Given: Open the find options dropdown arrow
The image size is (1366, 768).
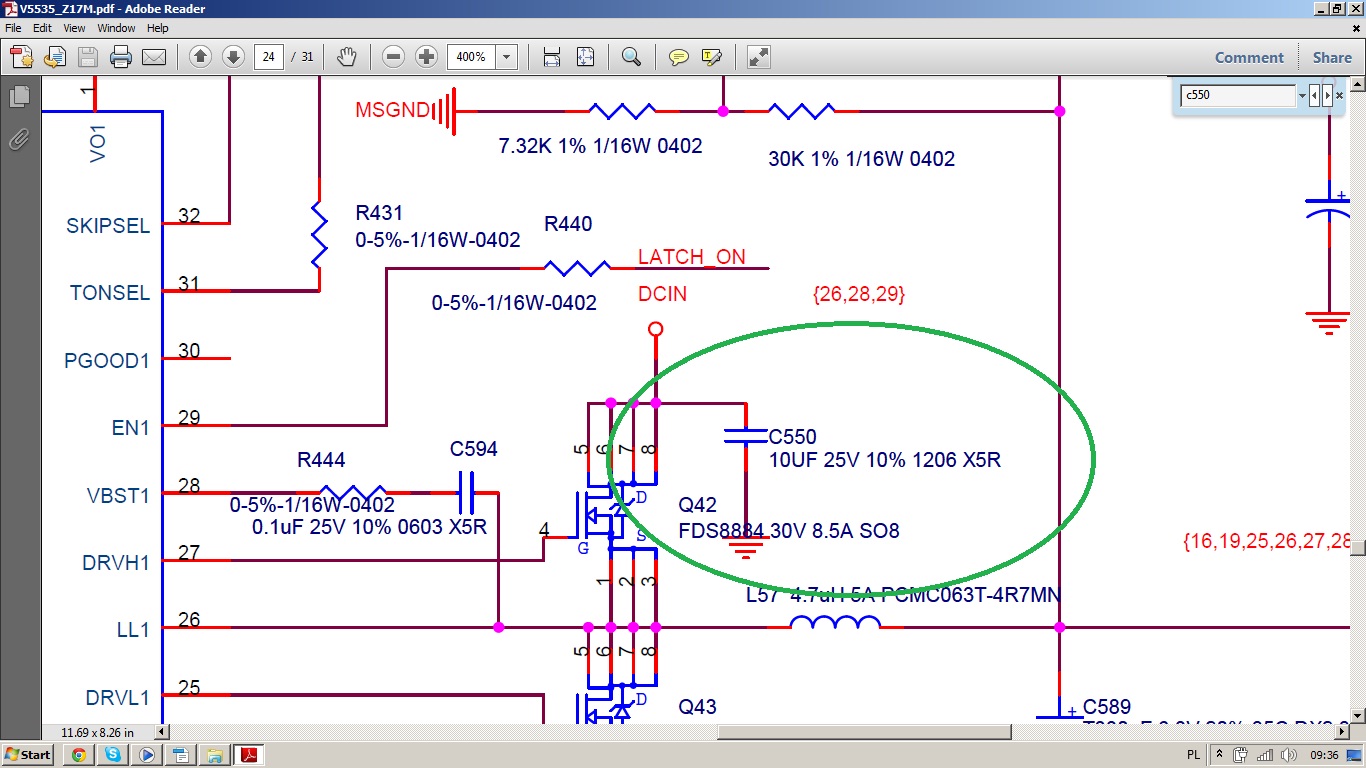Looking at the screenshot, I should [x=1302, y=96].
